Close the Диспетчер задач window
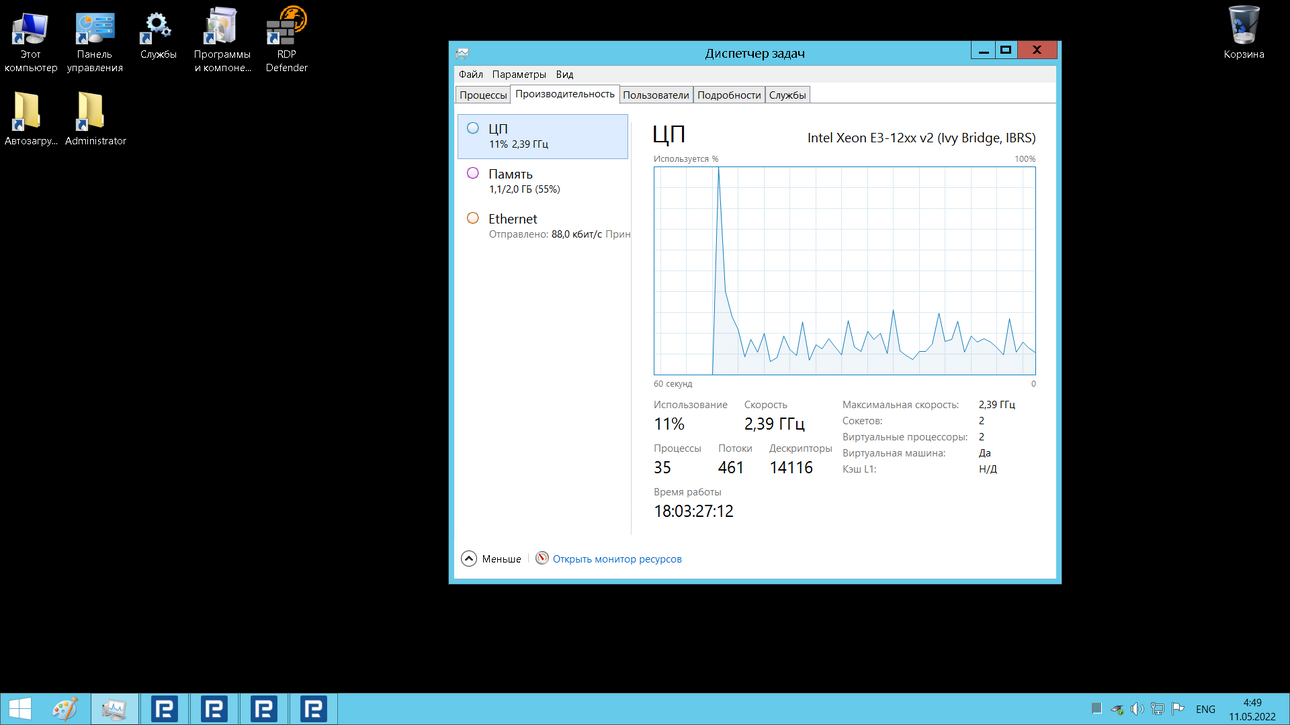Viewport: 1290px width, 725px height. point(1037,50)
